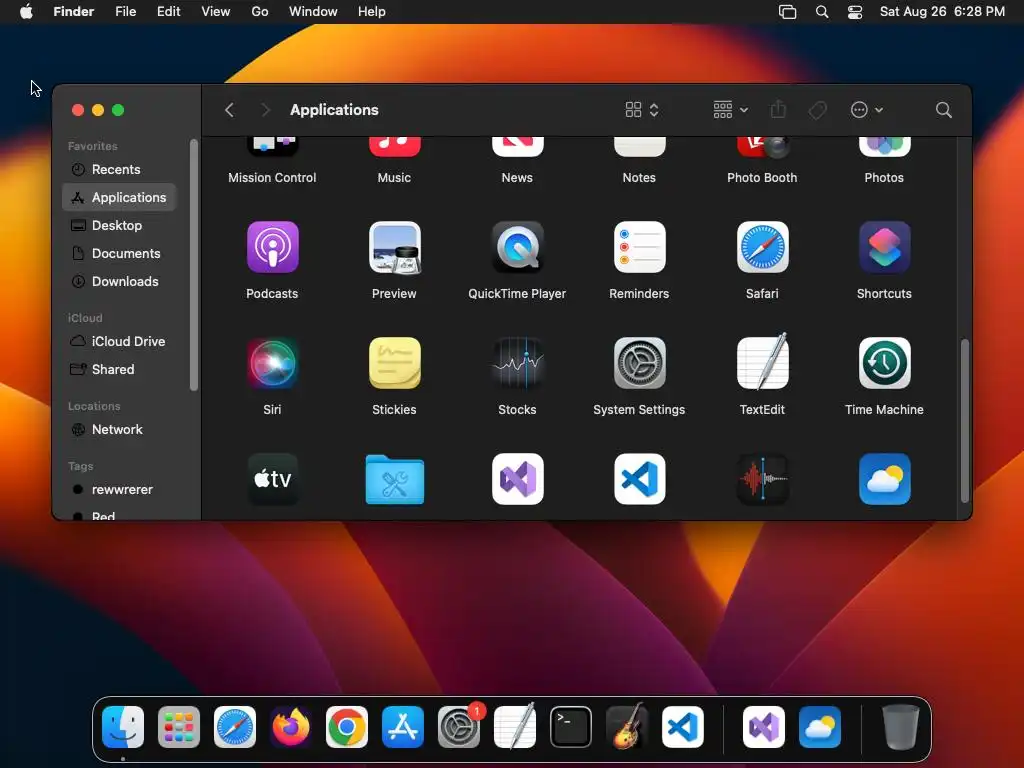This screenshot has width=1024, height=768.
Task: Click Stage Manager icon in menu bar
Action: click(788, 12)
